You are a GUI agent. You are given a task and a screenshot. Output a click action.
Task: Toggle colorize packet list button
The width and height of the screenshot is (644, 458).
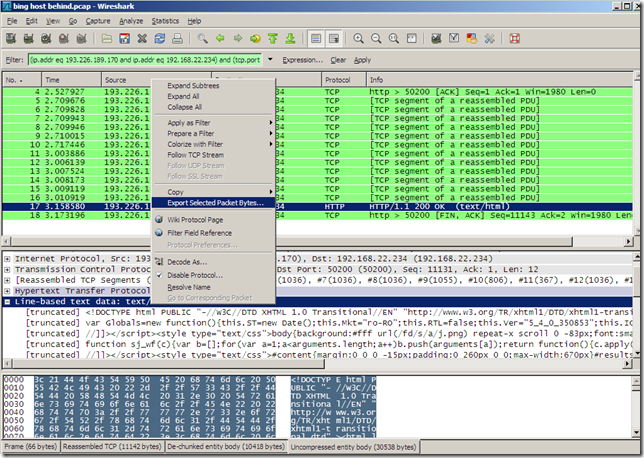316,39
